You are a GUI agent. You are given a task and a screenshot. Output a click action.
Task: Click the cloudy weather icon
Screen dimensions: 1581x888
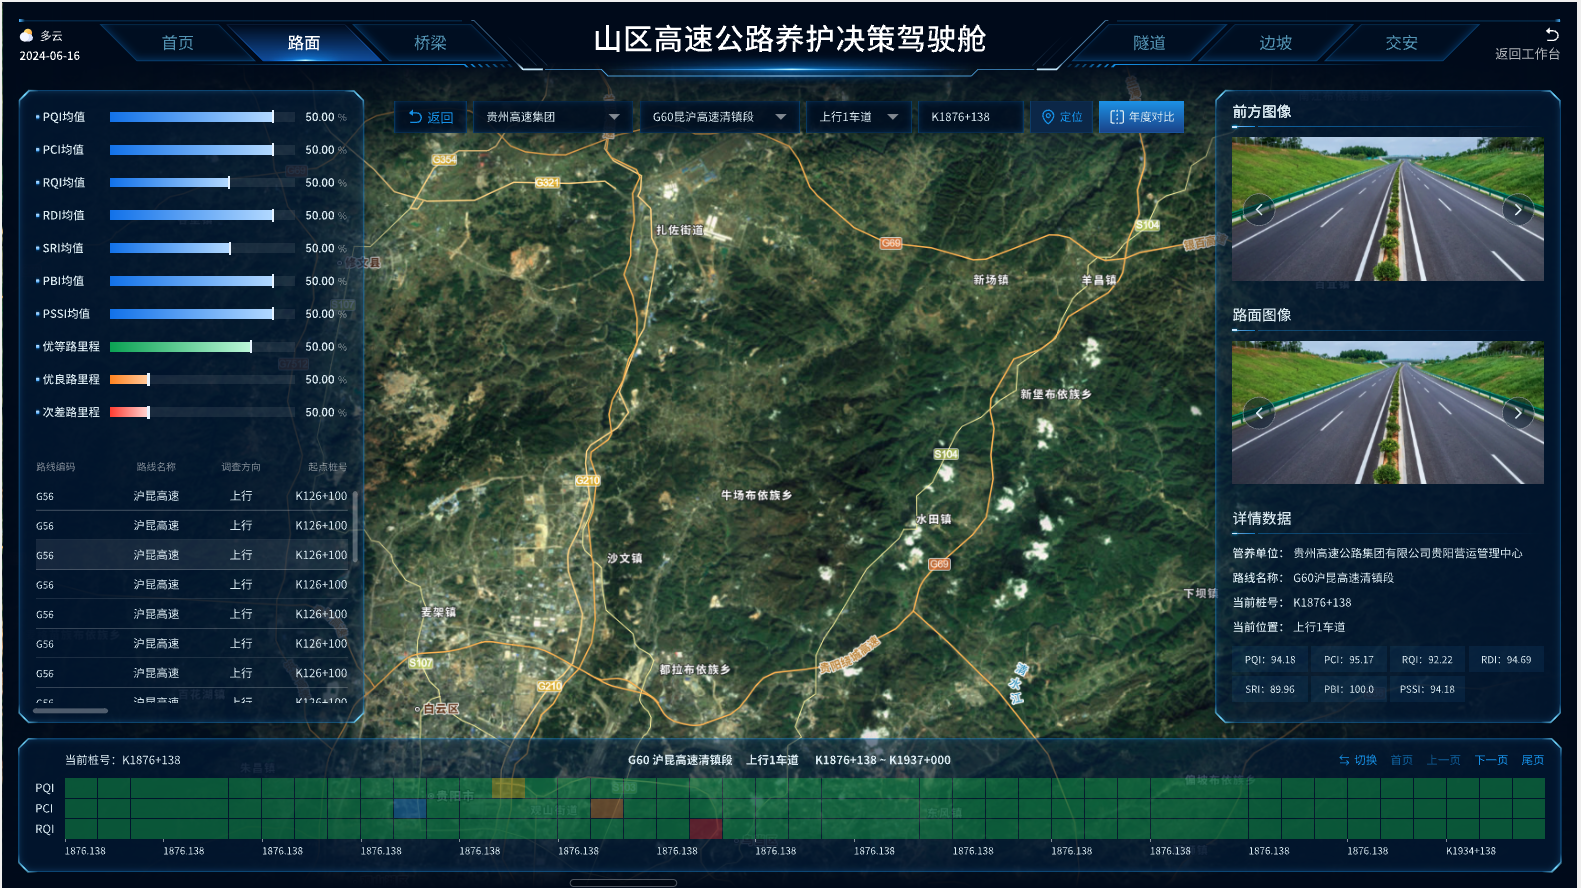click(x=27, y=35)
